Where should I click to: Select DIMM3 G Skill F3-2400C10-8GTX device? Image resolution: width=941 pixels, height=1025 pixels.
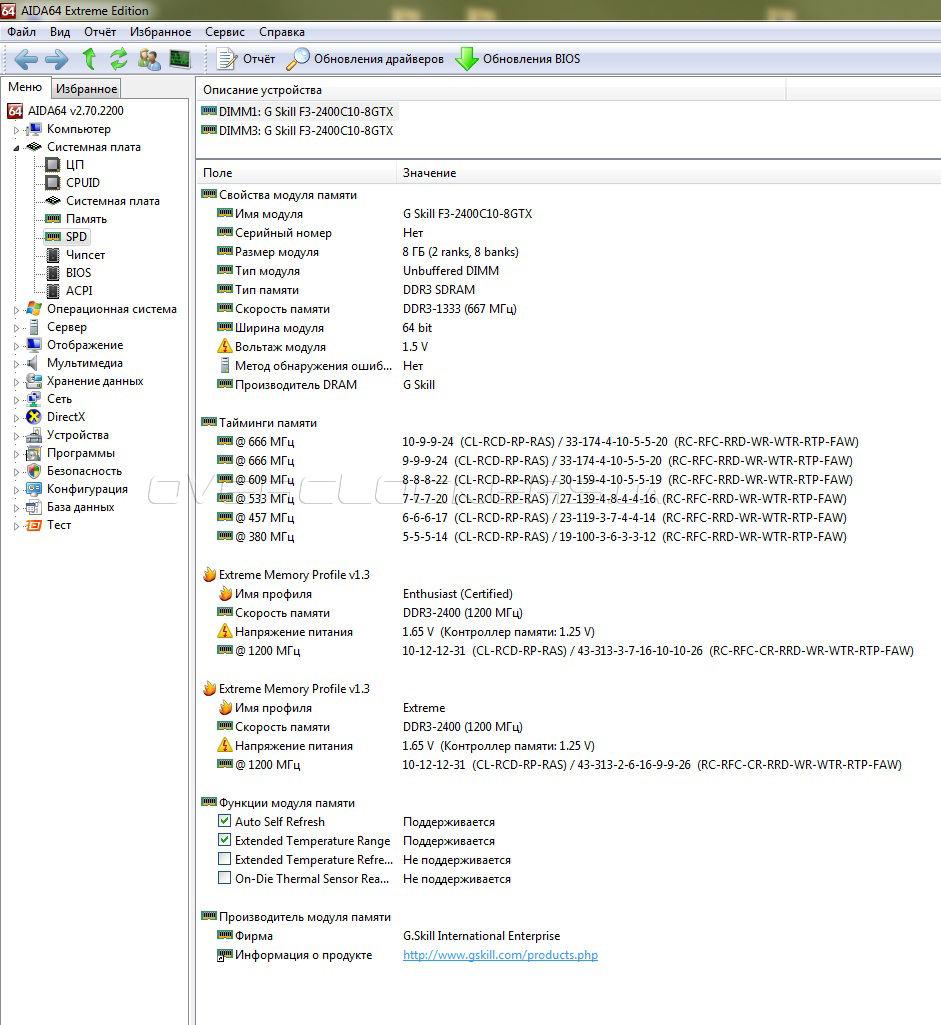pyautogui.click(x=297, y=130)
